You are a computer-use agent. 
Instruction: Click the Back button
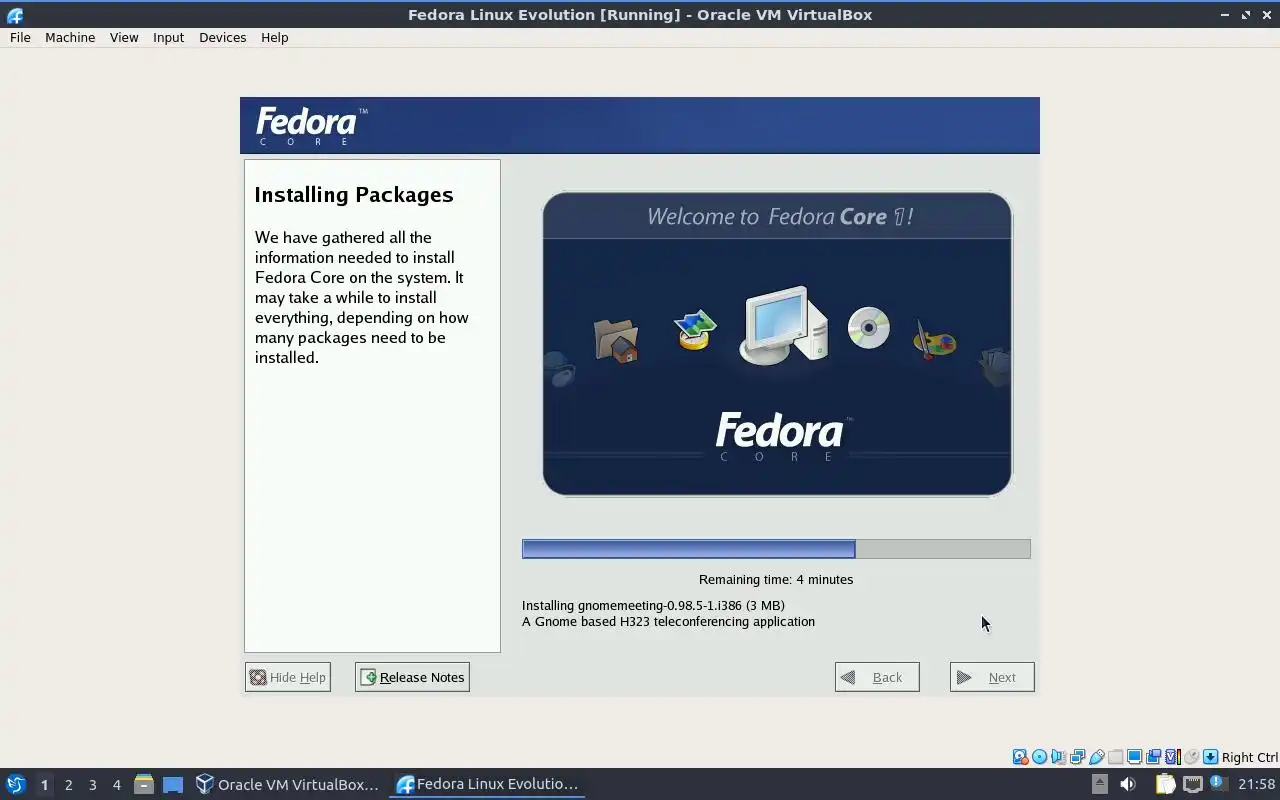pyautogui.click(x=877, y=677)
